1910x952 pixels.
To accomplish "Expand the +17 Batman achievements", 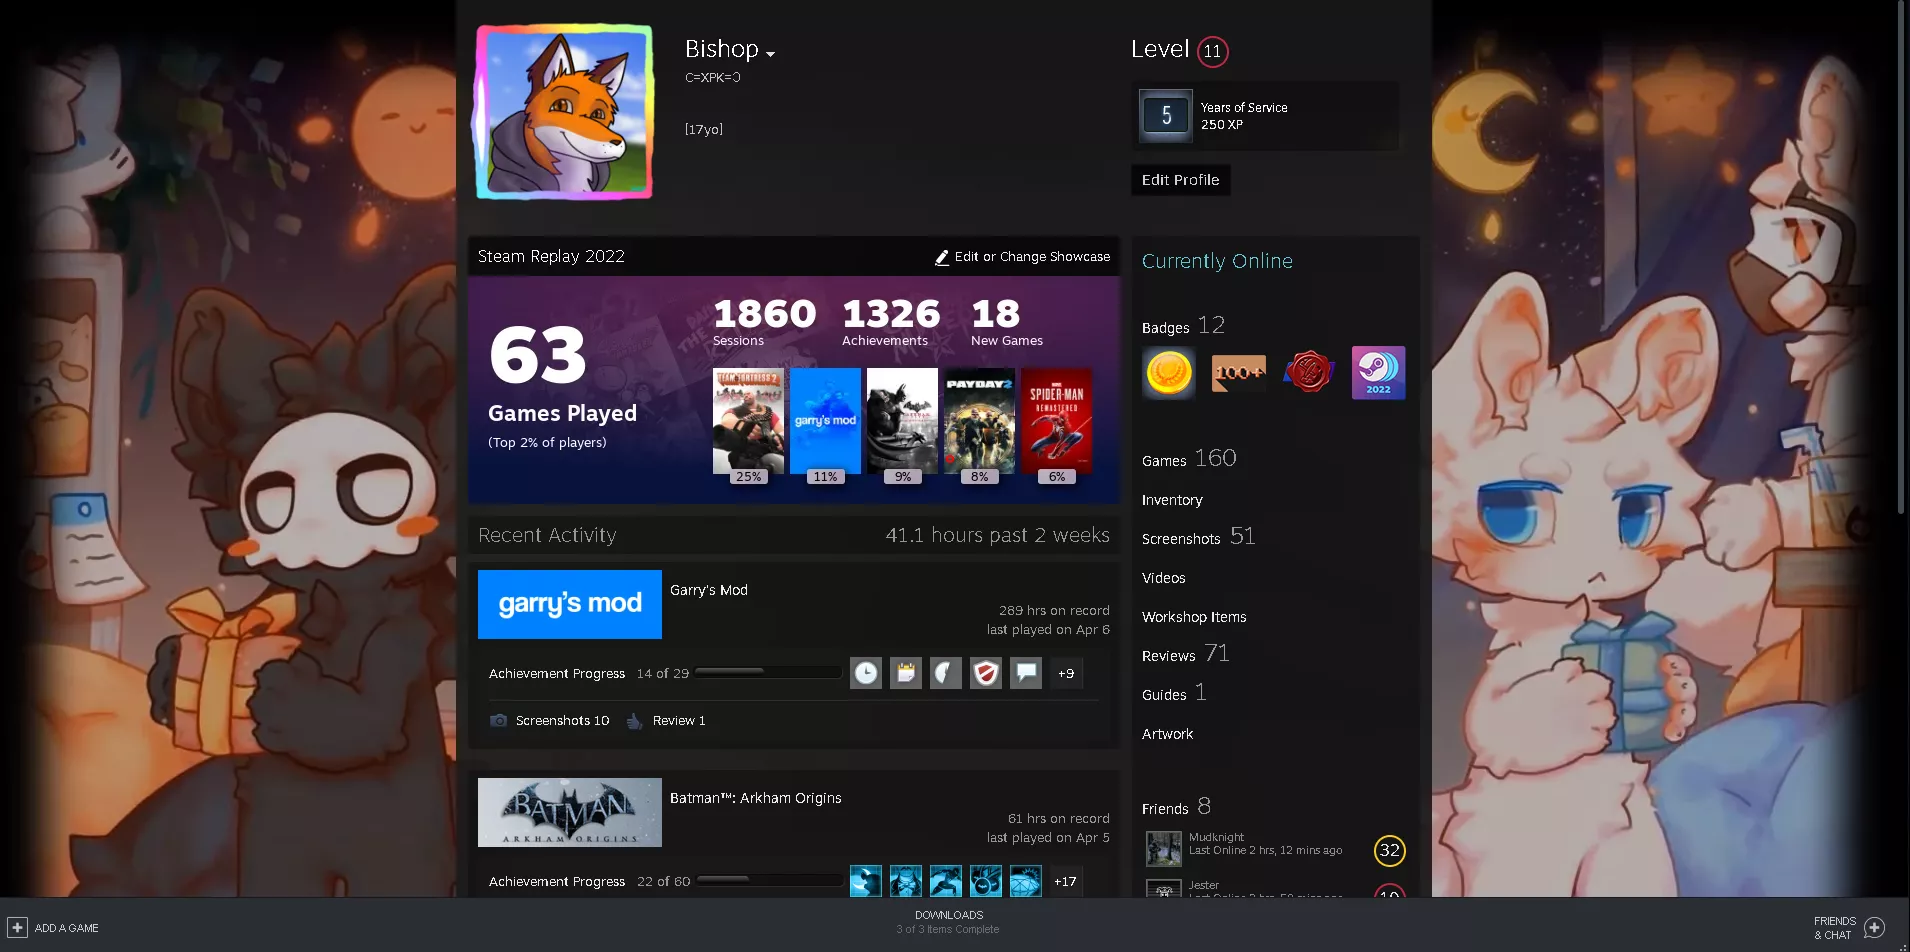I will point(1065,881).
